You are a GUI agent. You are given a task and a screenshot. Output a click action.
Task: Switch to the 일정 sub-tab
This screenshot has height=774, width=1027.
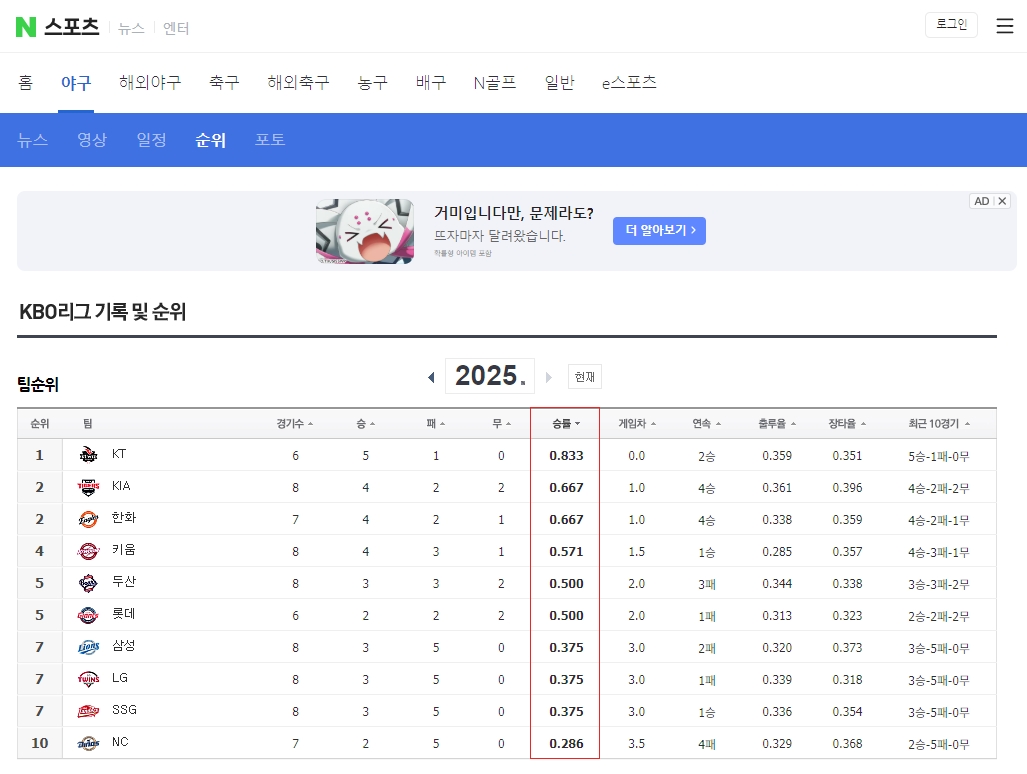click(151, 139)
